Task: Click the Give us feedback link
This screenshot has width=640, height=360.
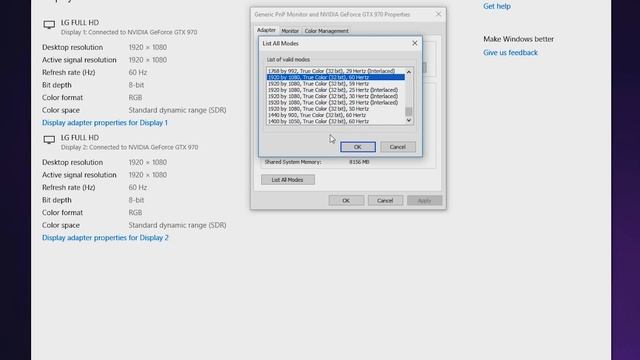Action: (510, 53)
